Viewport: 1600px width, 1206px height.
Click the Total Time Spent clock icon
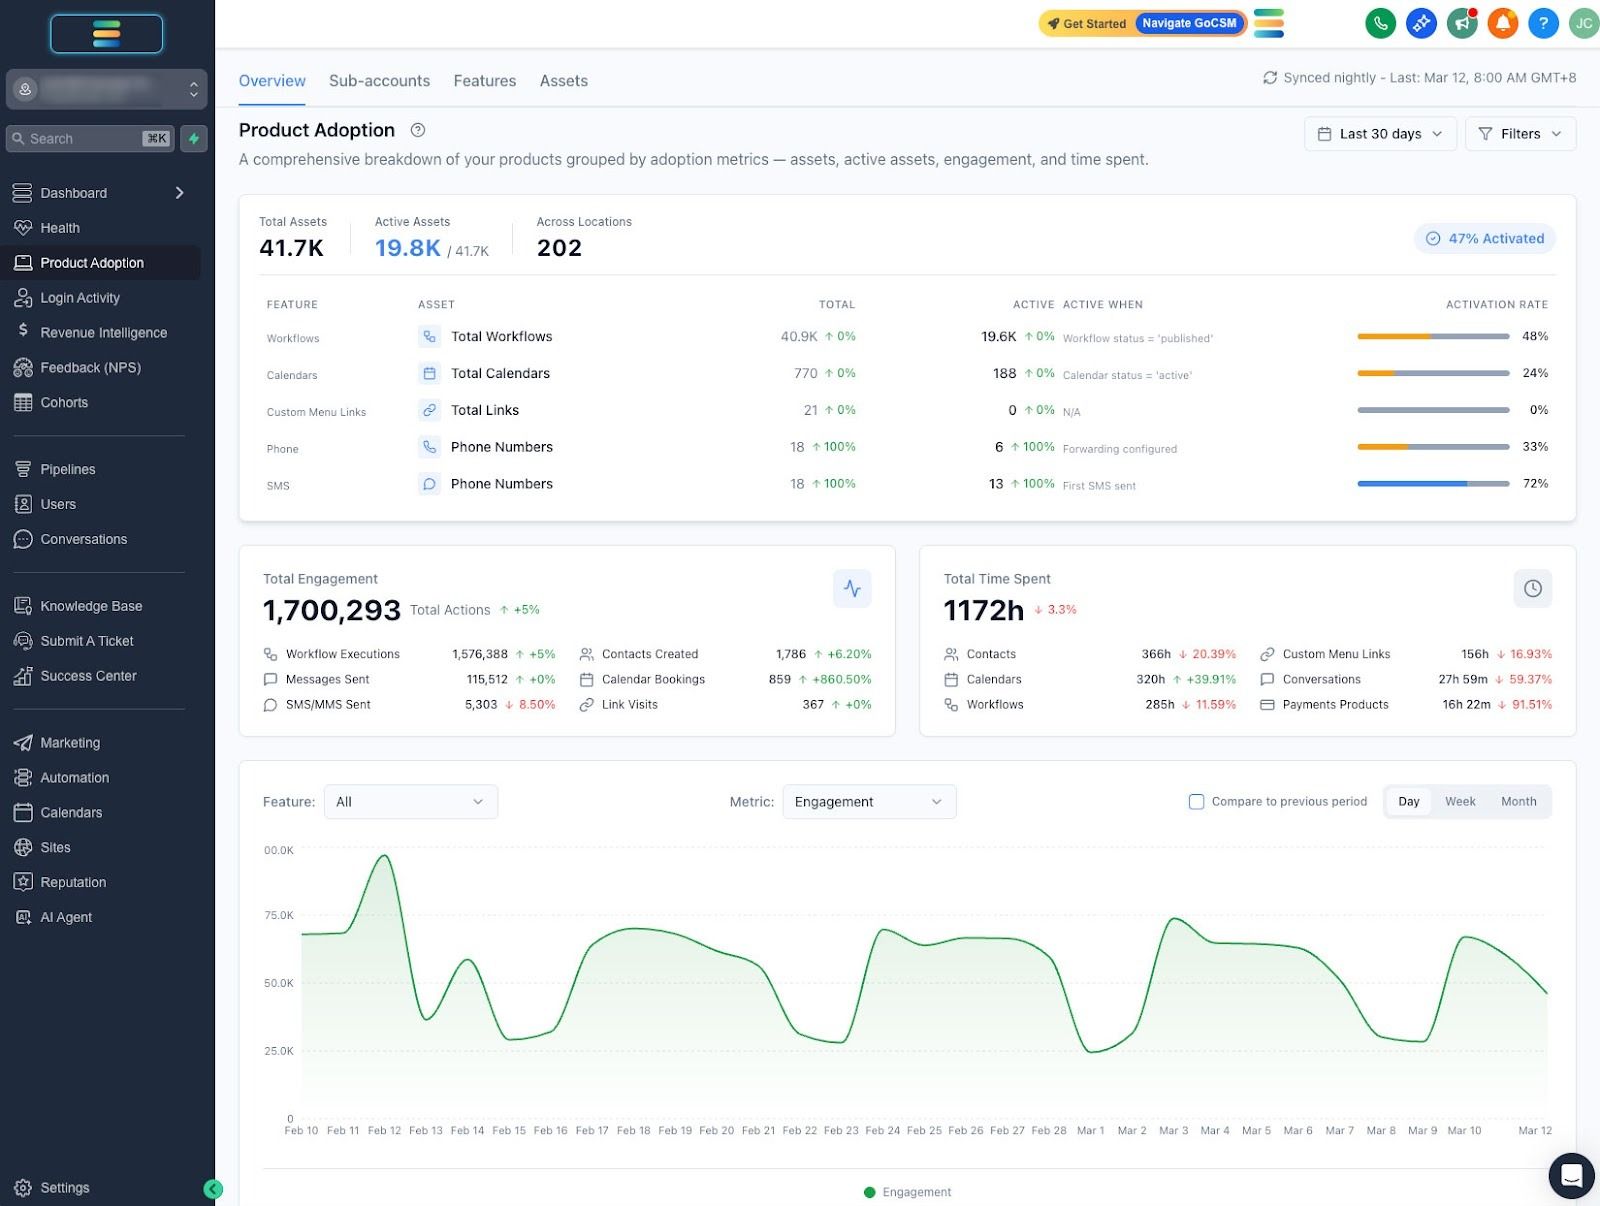[1532, 588]
